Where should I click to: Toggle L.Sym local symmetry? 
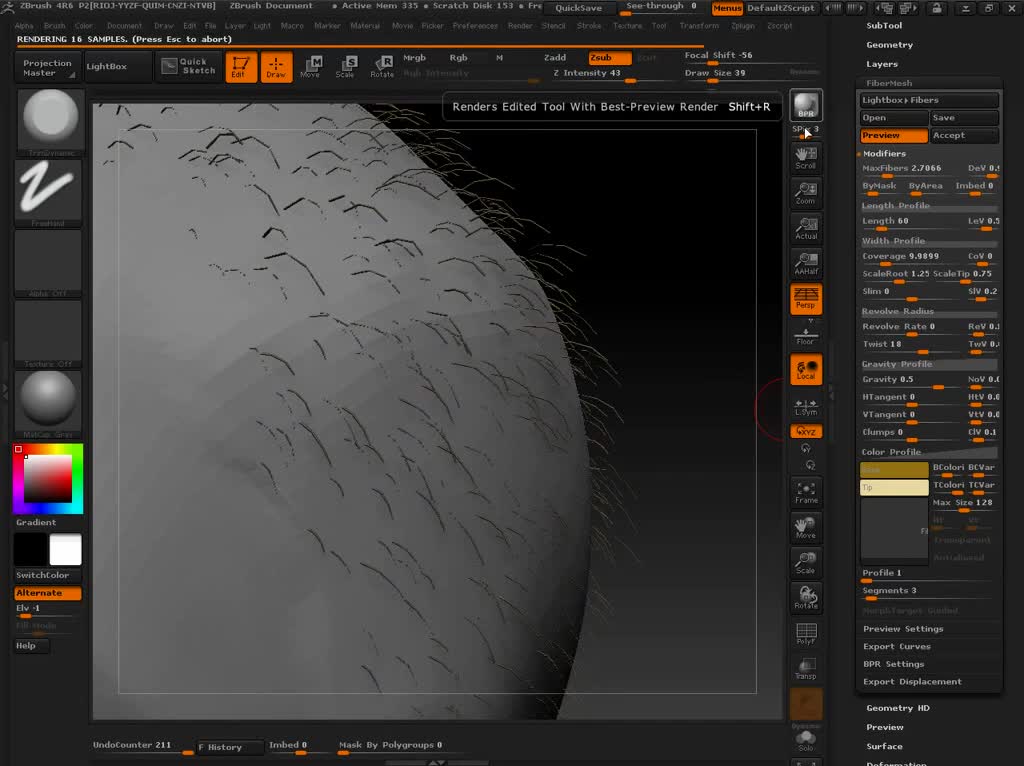[806, 407]
